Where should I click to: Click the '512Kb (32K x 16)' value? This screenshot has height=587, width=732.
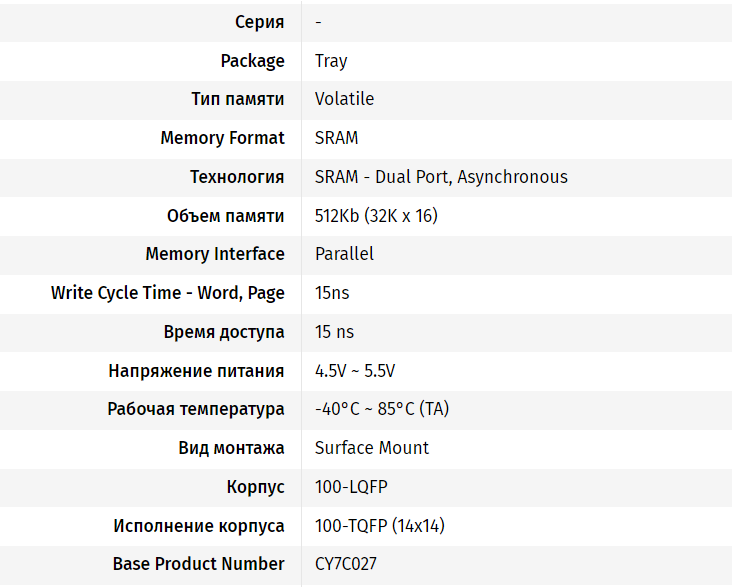tap(376, 216)
